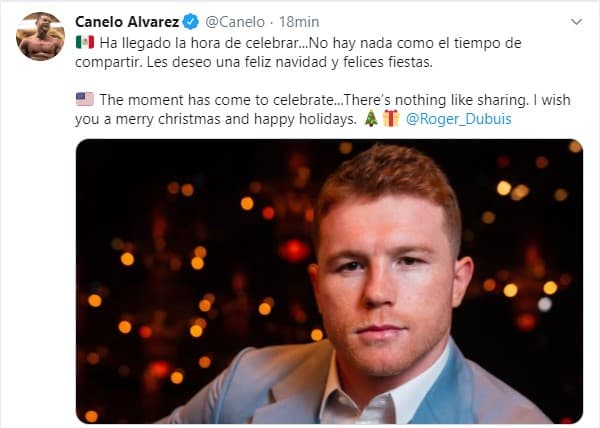Visit the @Roger_Dubuis mention link

tap(456, 118)
